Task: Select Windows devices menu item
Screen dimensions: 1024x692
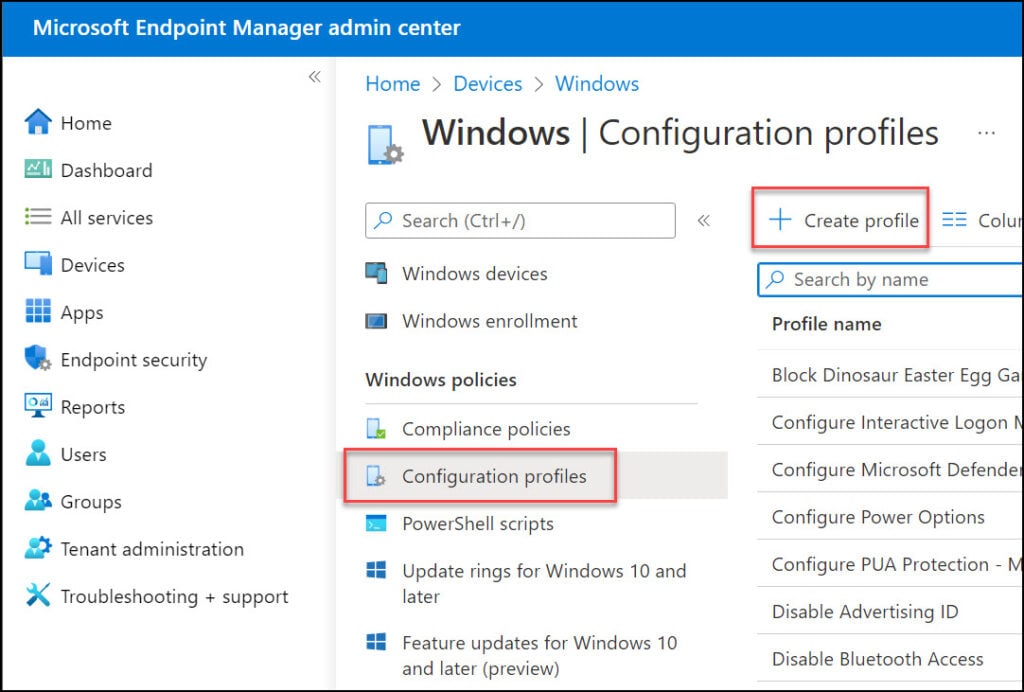Action: [475, 274]
